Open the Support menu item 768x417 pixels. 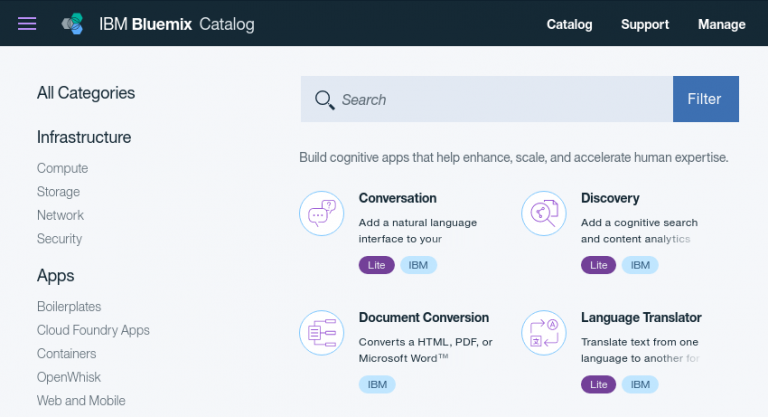click(645, 25)
